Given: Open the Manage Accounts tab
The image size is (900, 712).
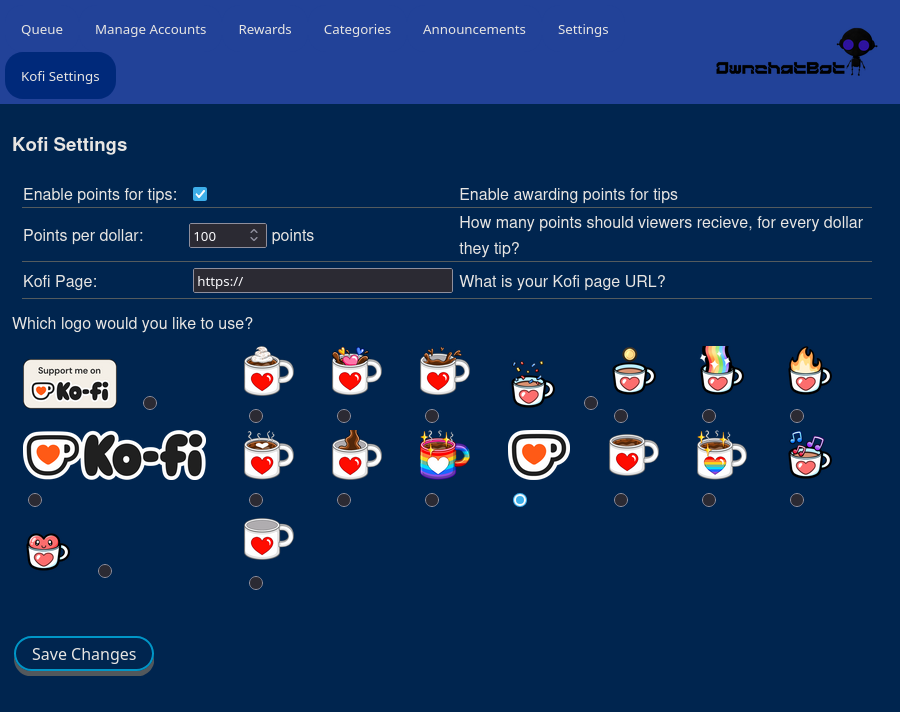Looking at the screenshot, I should 150,29.
